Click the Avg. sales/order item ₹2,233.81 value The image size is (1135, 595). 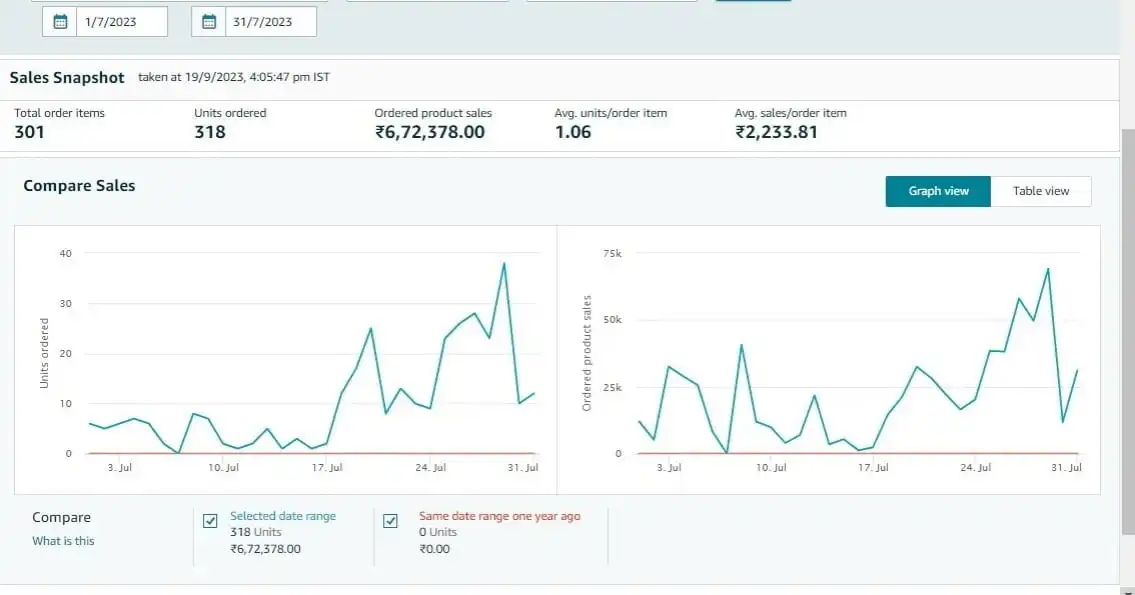776,132
